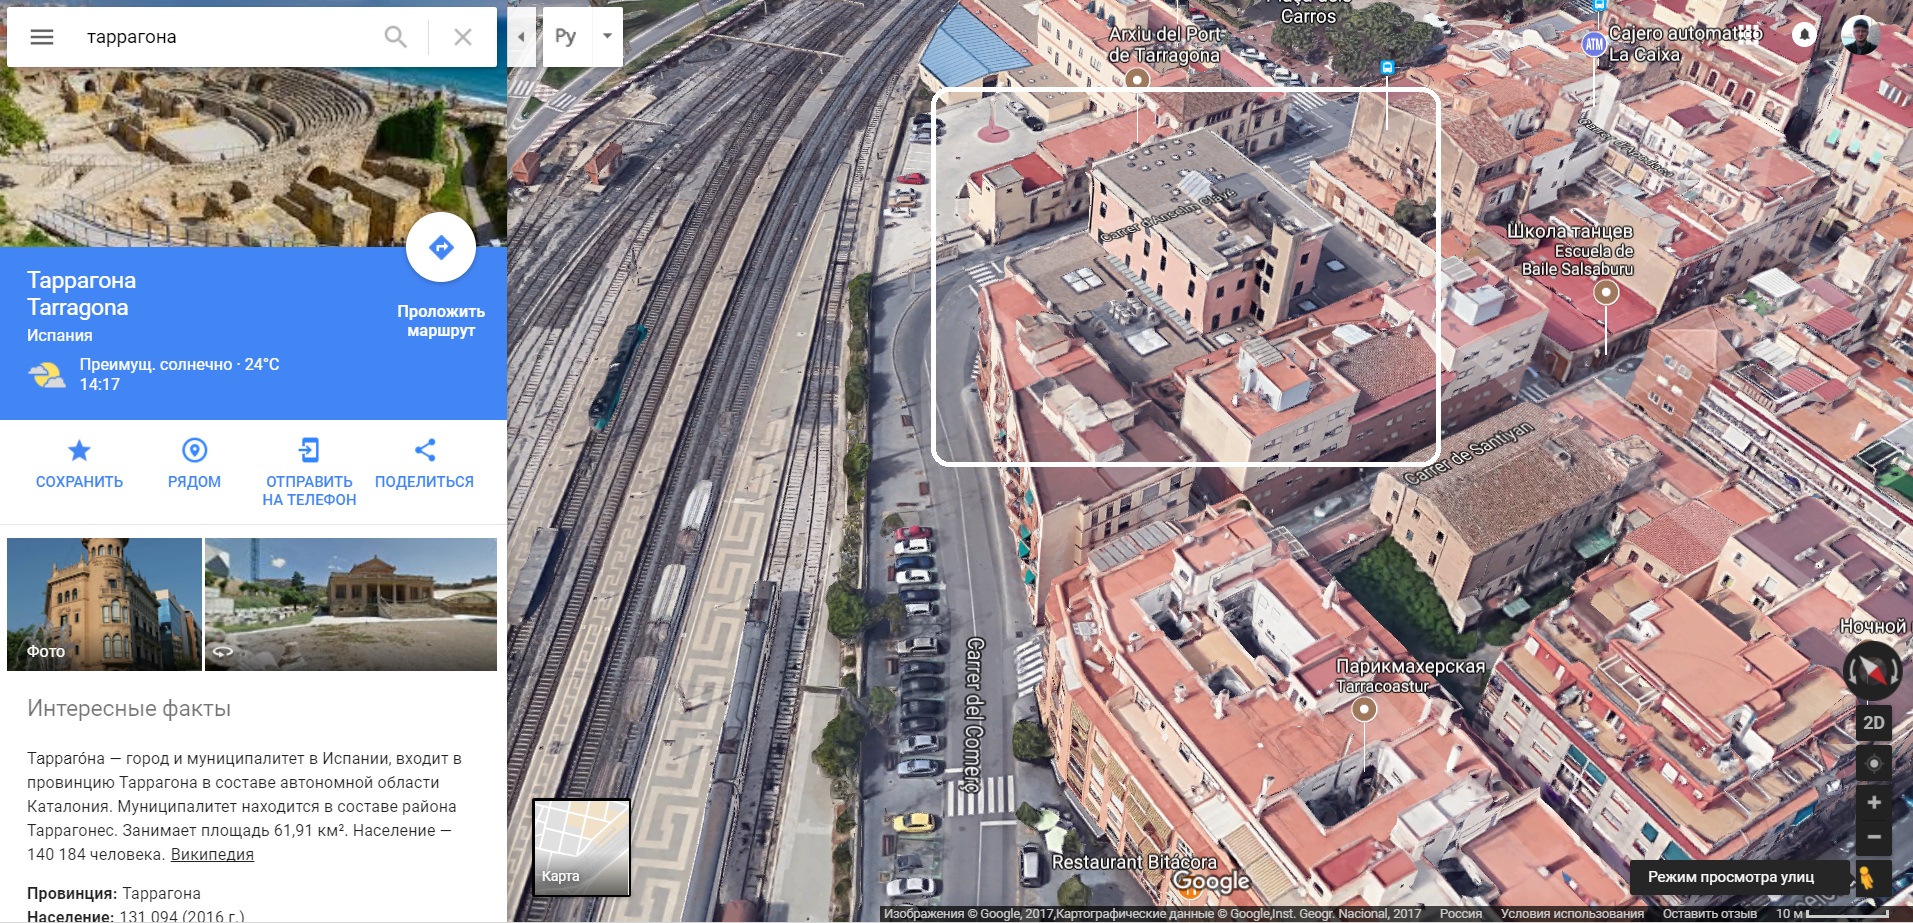Click the Проложить маршрут label
The height and width of the screenshot is (923, 1913).
coord(441,321)
